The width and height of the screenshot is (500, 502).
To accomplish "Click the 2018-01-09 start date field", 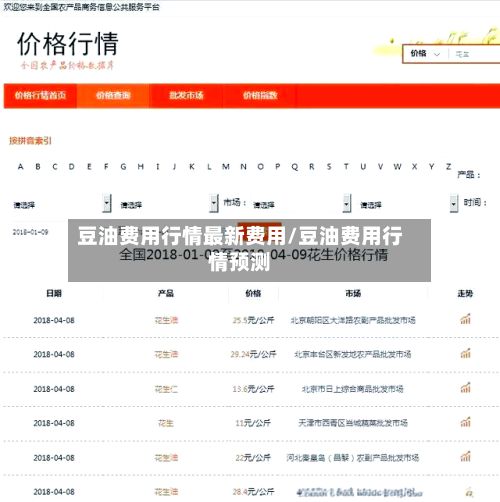I will (x=31, y=232).
